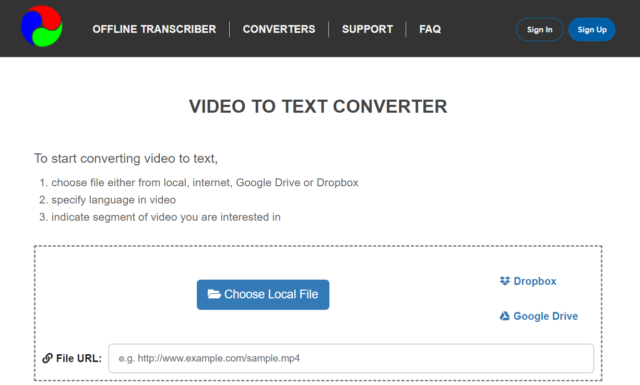Focus the File URL input field

[351, 358]
